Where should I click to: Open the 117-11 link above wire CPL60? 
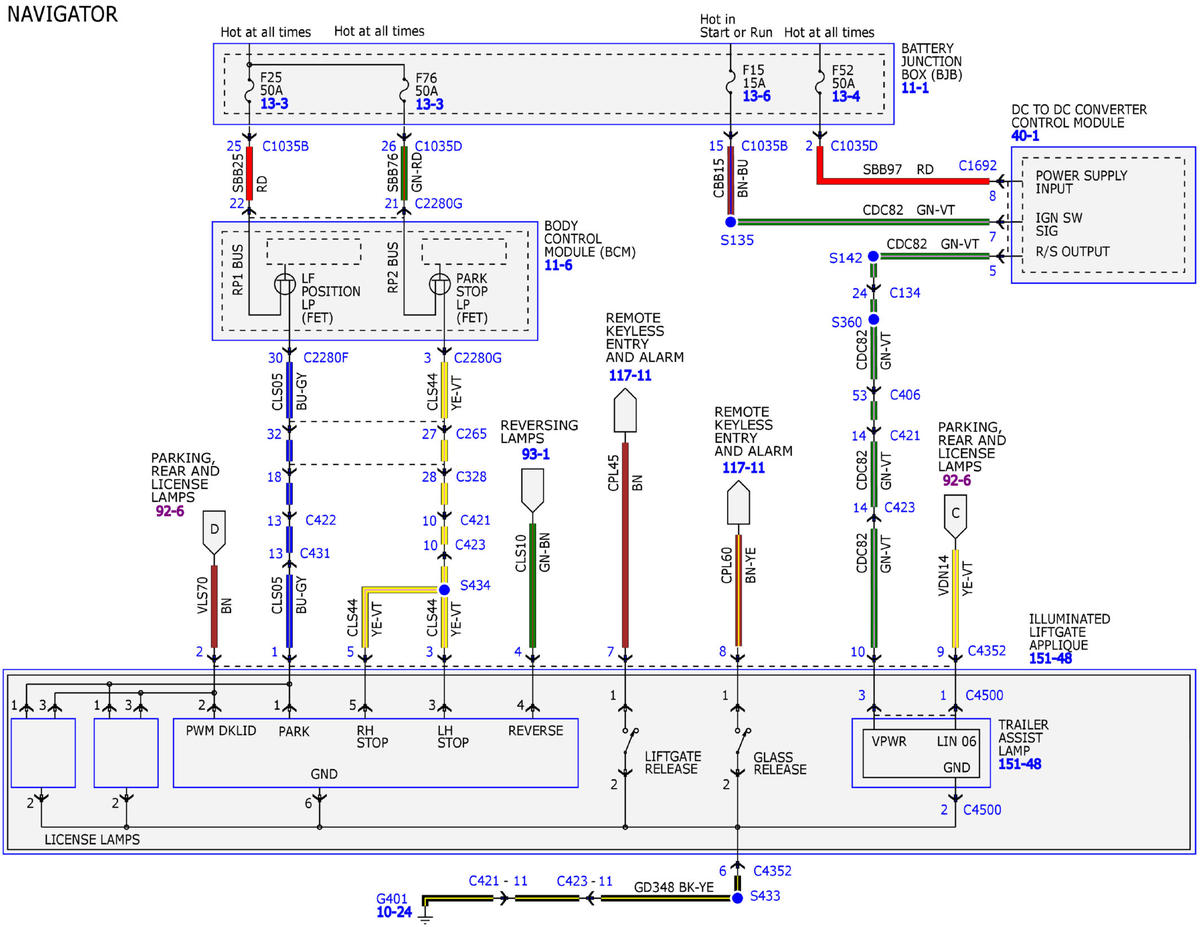coord(744,467)
